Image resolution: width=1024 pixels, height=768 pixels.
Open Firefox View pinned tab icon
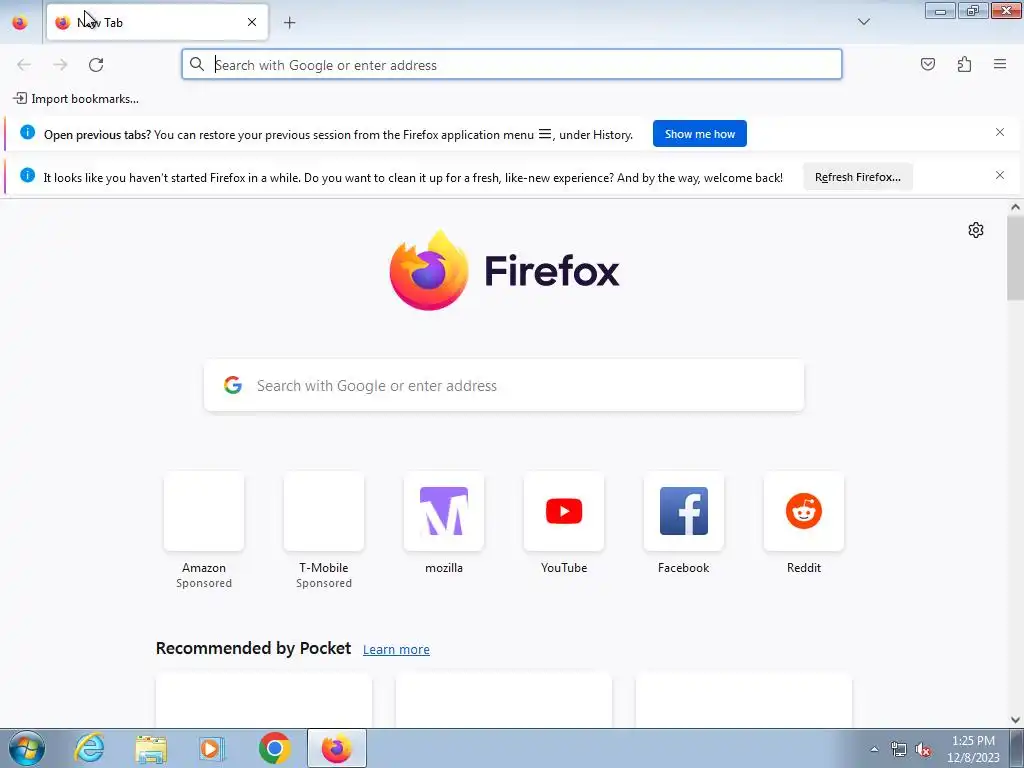(20, 22)
